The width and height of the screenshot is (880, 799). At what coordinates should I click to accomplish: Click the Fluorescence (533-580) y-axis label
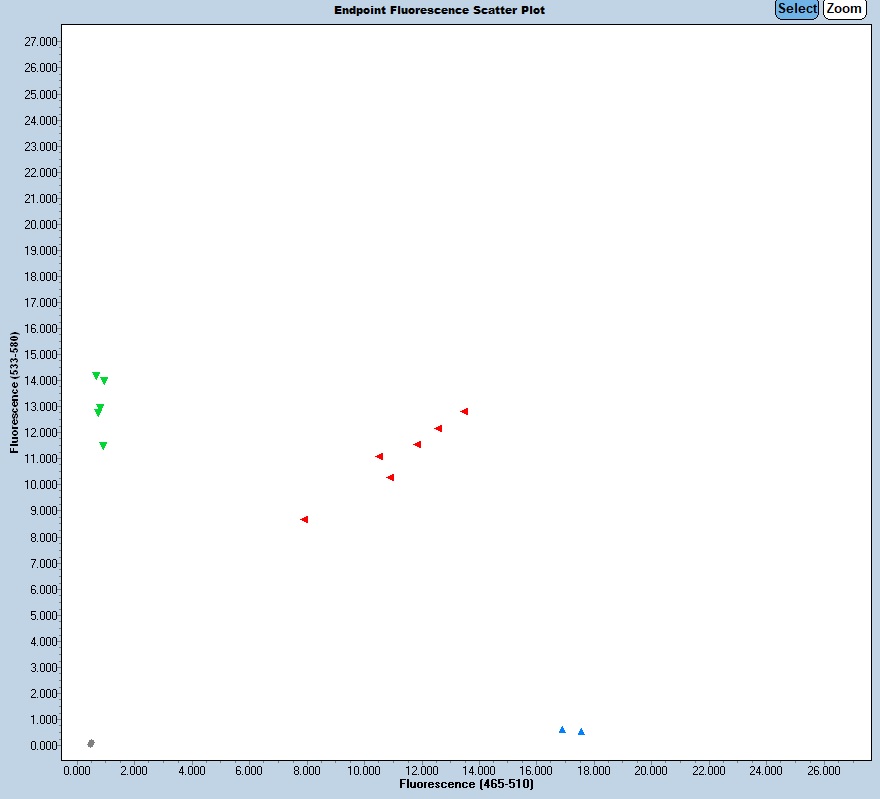click(15, 392)
